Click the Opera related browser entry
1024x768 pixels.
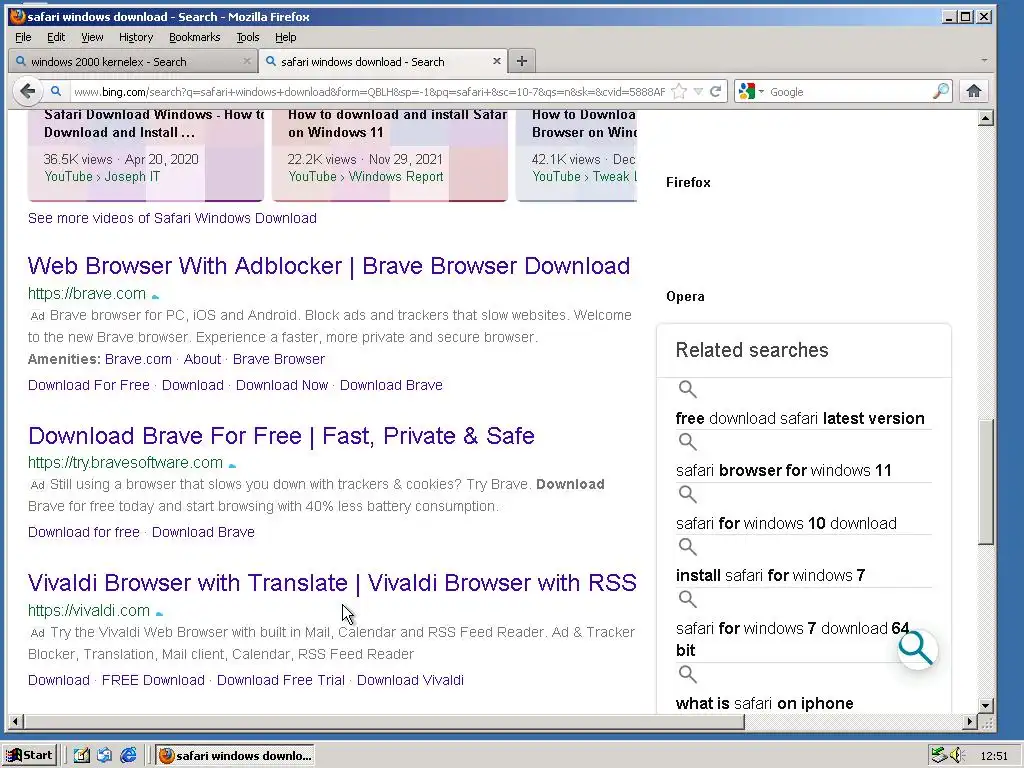[685, 296]
